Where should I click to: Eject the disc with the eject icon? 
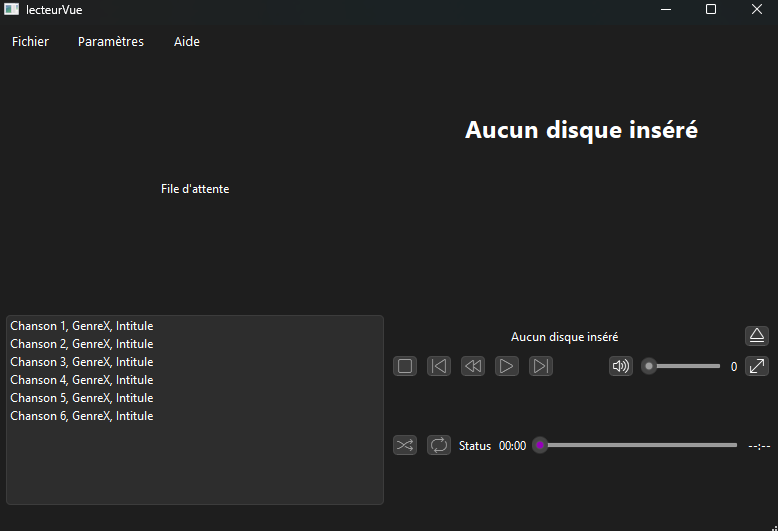point(757,336)
